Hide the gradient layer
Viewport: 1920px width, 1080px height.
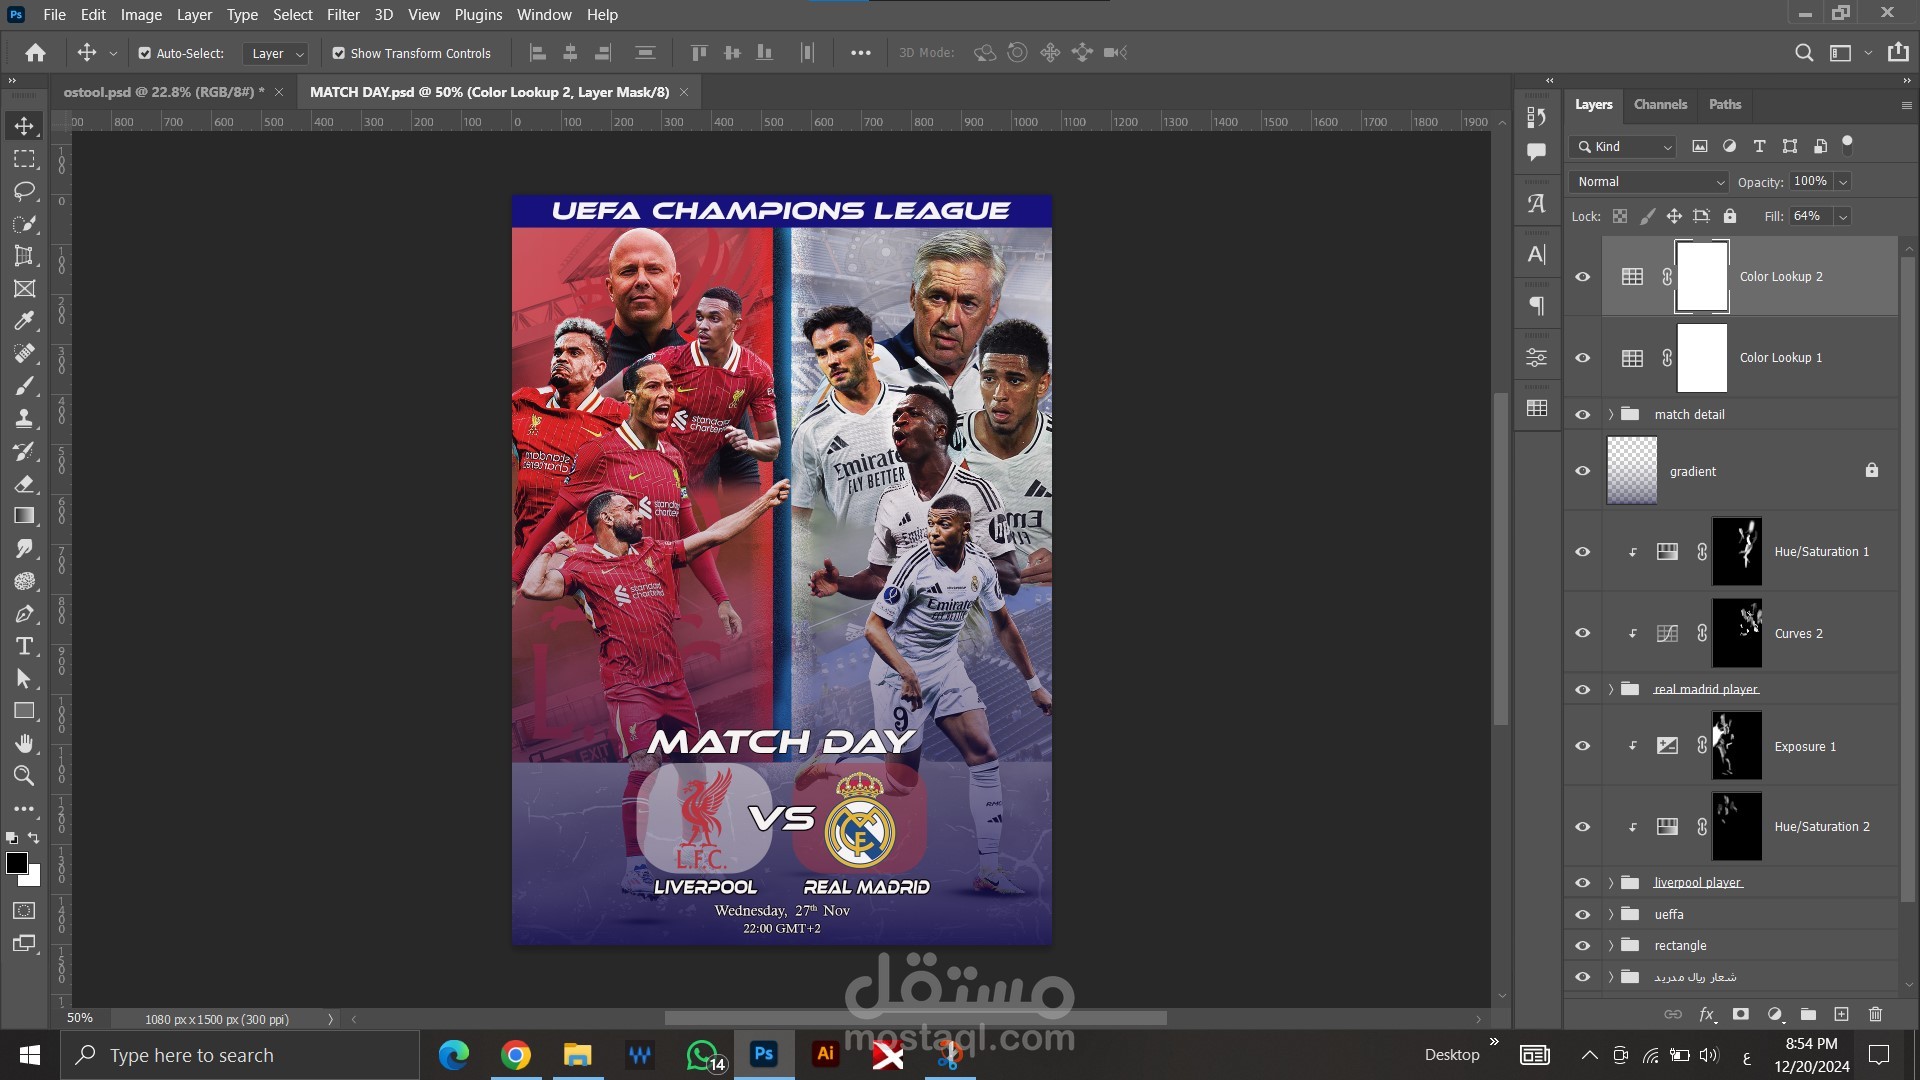coord(1582,471)
